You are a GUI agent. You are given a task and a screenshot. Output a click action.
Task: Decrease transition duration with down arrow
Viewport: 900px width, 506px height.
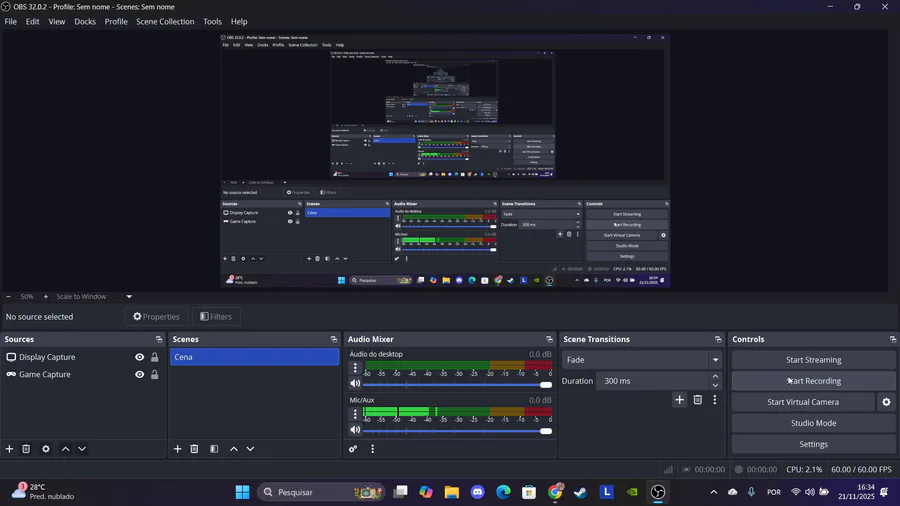click(715, 386)
